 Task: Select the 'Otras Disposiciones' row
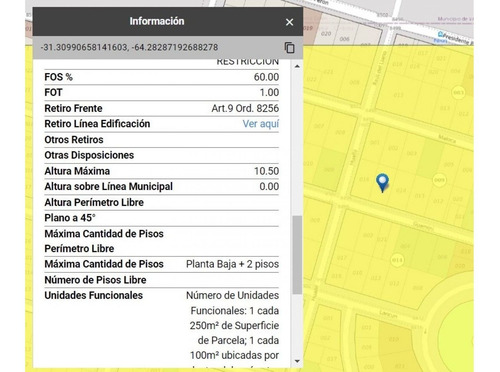[x=162, y=155]
